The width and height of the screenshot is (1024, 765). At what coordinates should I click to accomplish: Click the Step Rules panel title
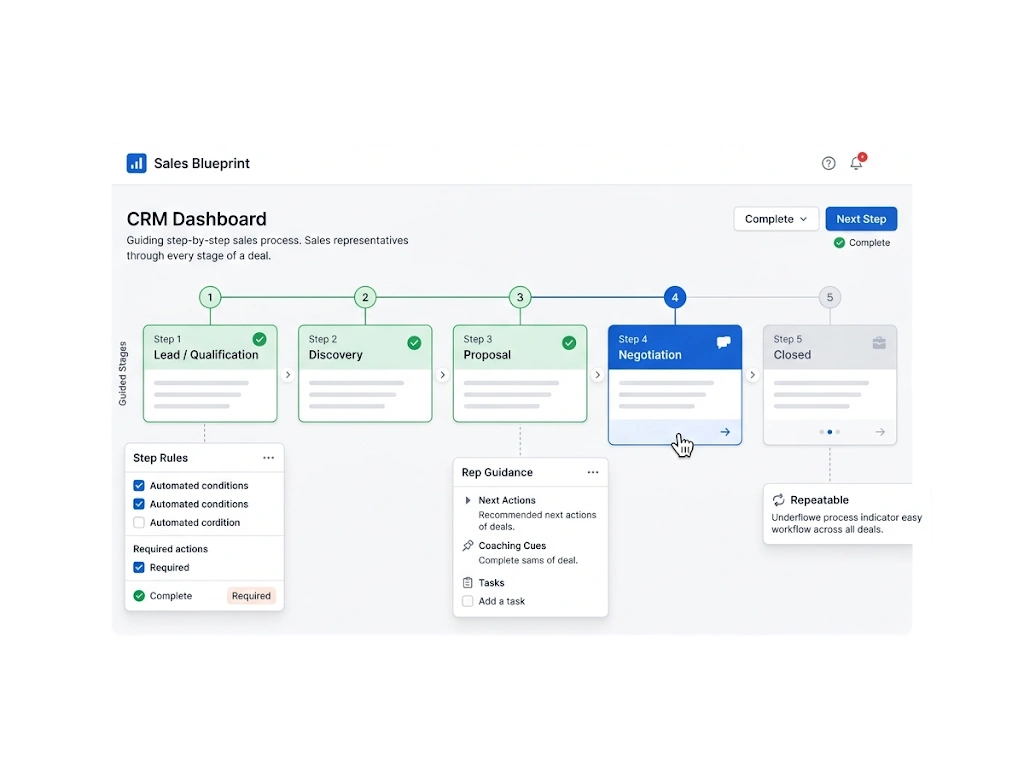(161, 458)
